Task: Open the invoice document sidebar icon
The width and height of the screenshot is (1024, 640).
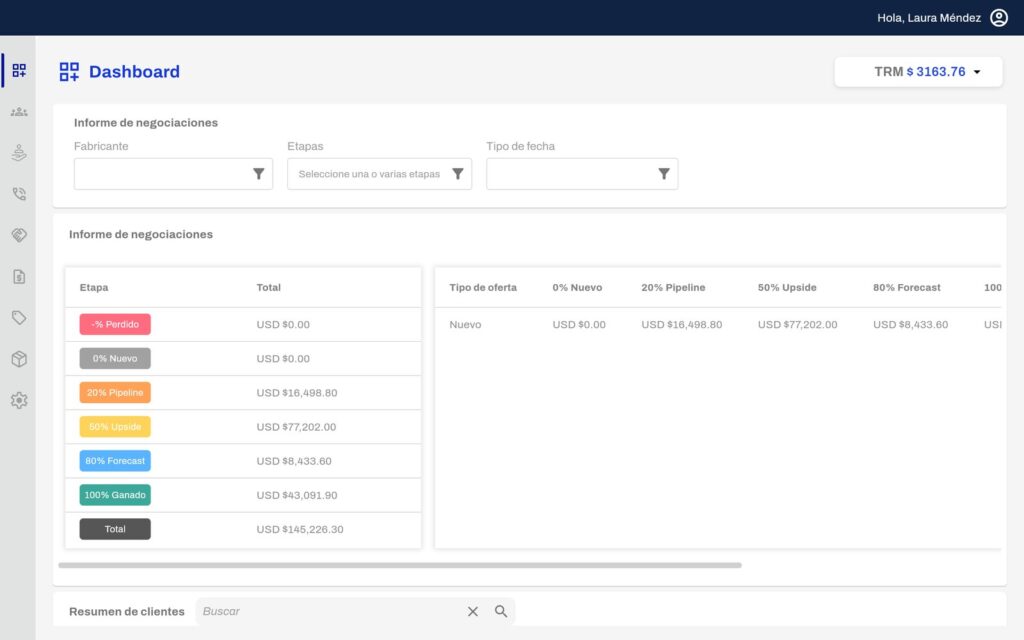Action: coord(19,277)
